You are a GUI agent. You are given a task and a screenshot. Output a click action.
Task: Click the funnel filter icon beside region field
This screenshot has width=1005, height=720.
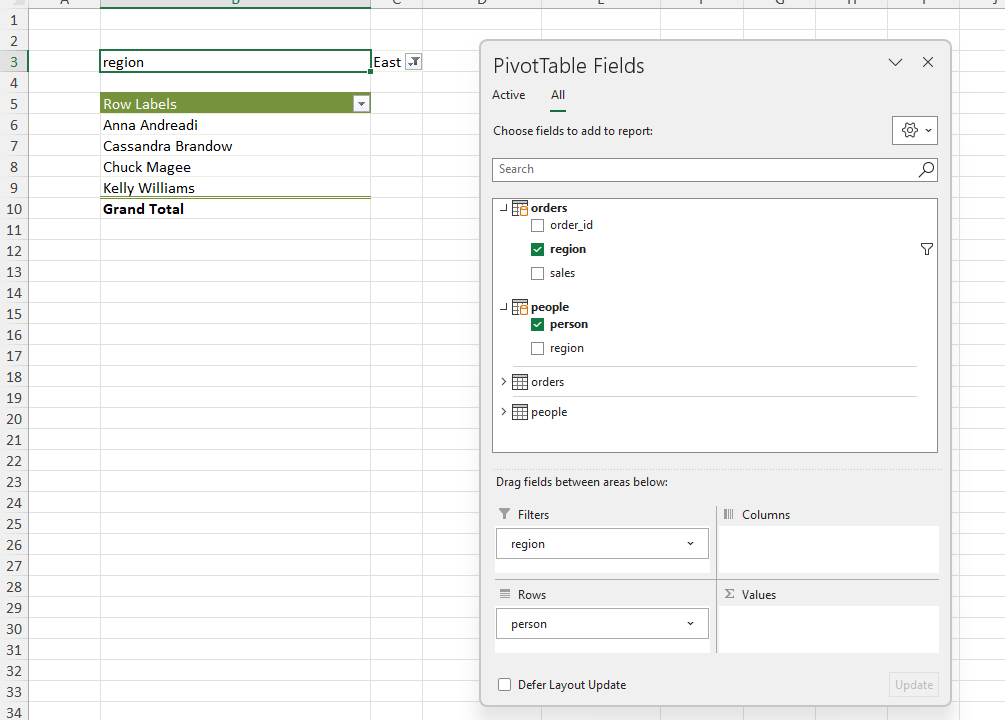click(926, 249)
